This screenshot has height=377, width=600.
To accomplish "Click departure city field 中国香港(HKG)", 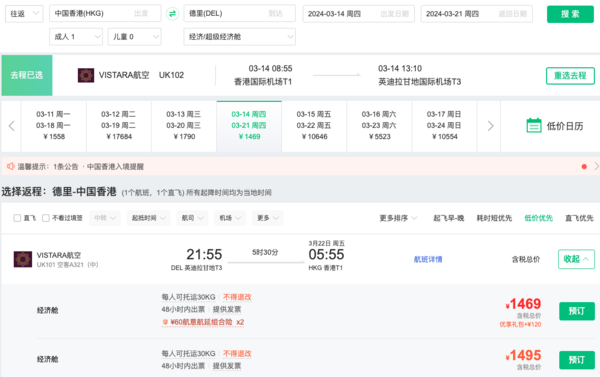I will pos(105,13).
